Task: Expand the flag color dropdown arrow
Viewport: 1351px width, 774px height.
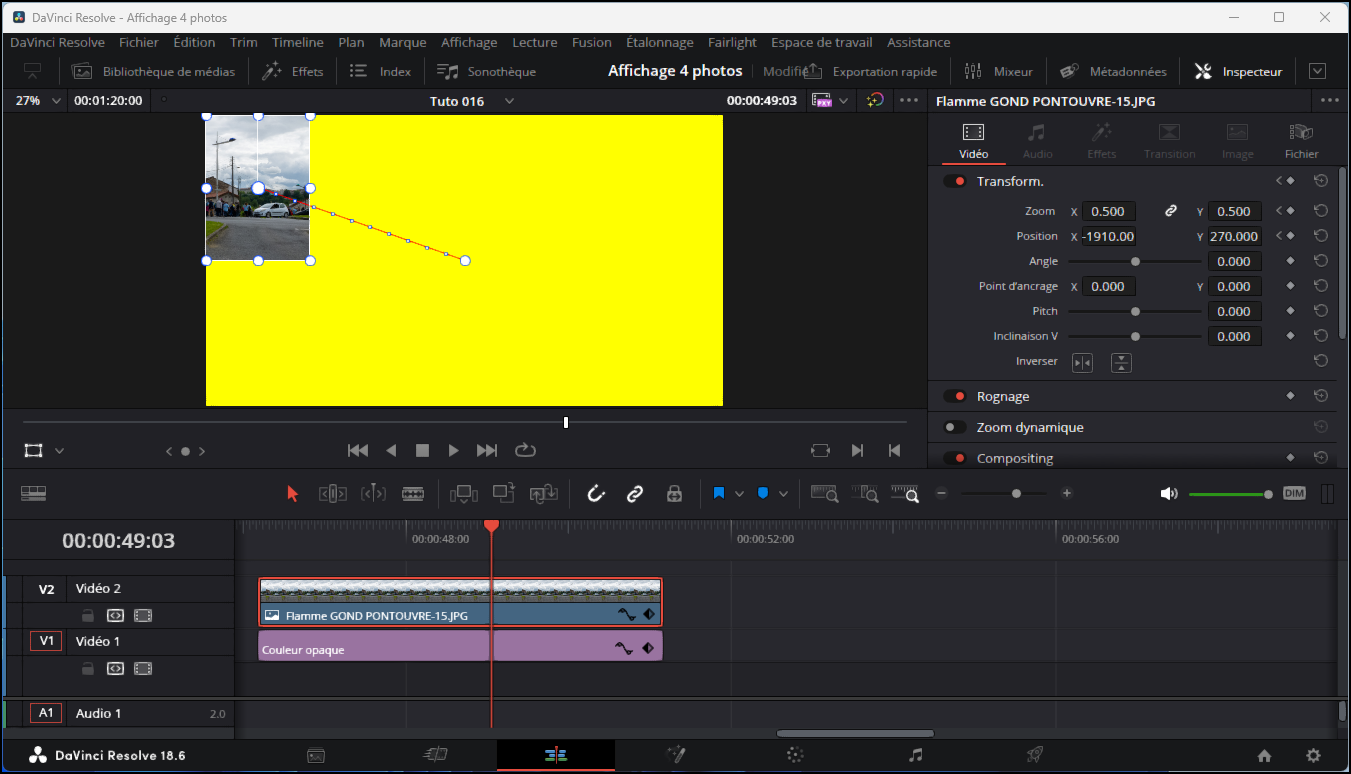Action: pyautogui.click(x=739, y=493)
